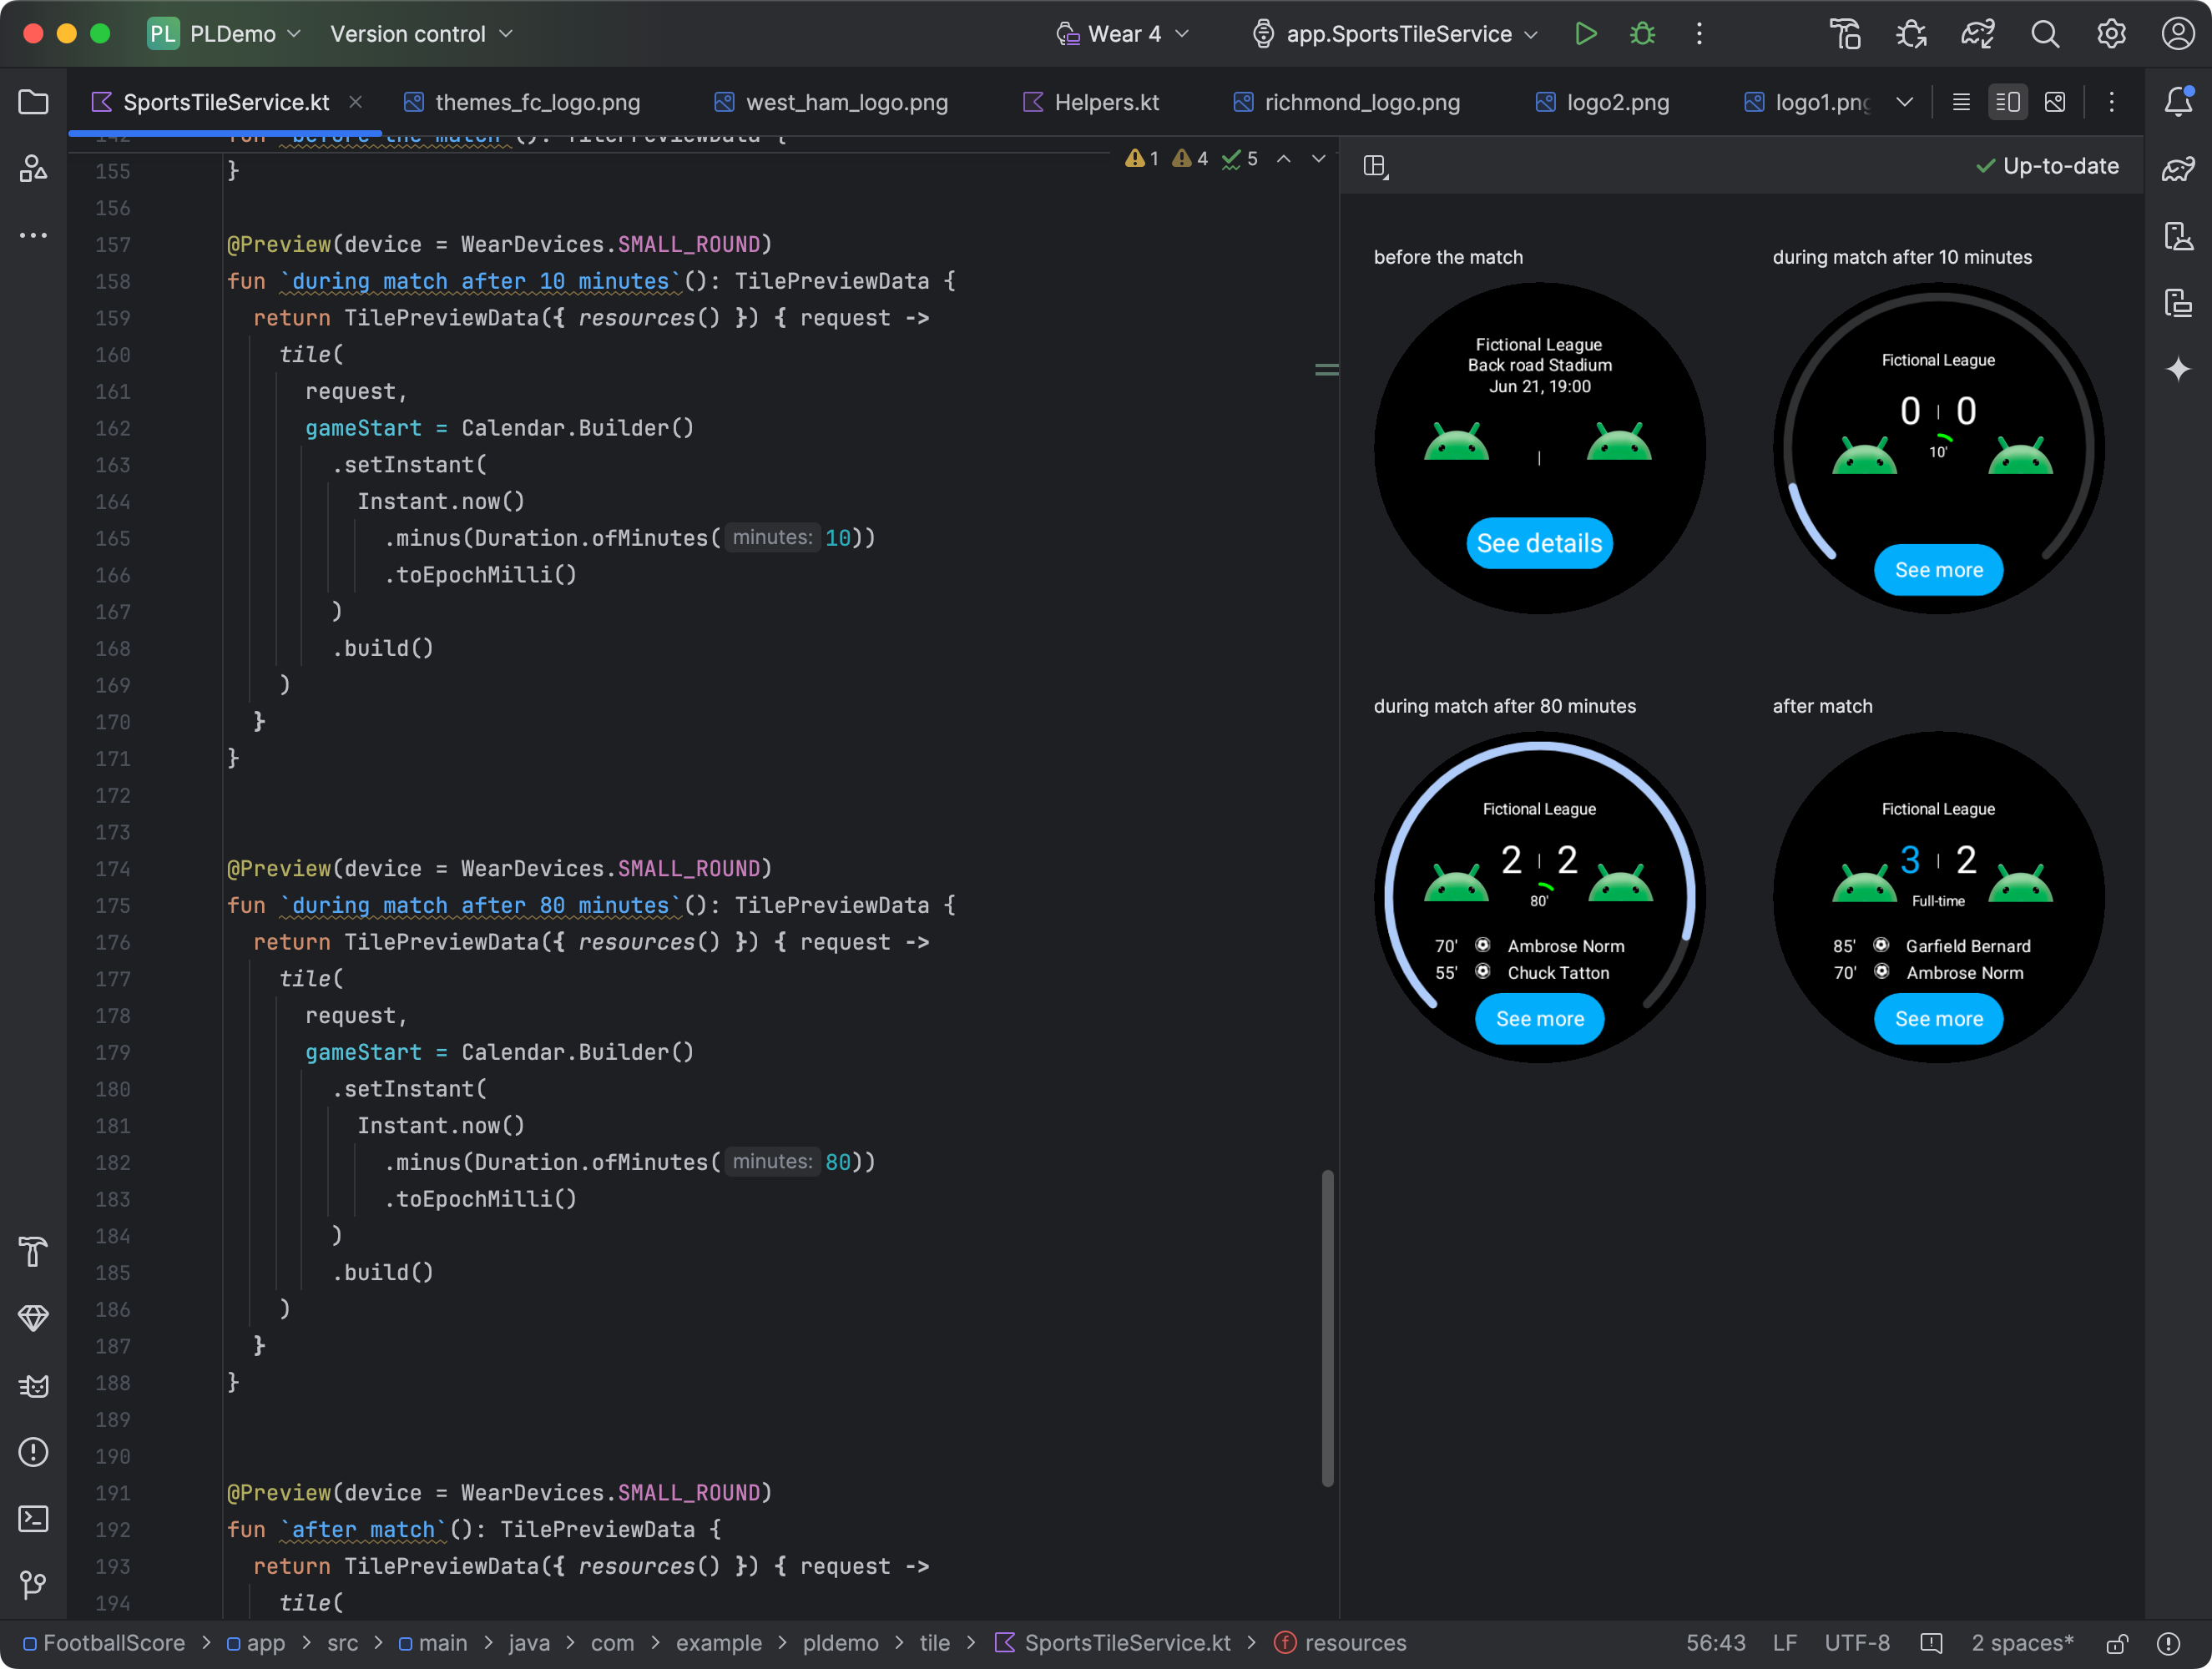Screen dimensions: 2212x1669
Task: Expand the PLDemo project dropdown
Action: pos(244,33)
